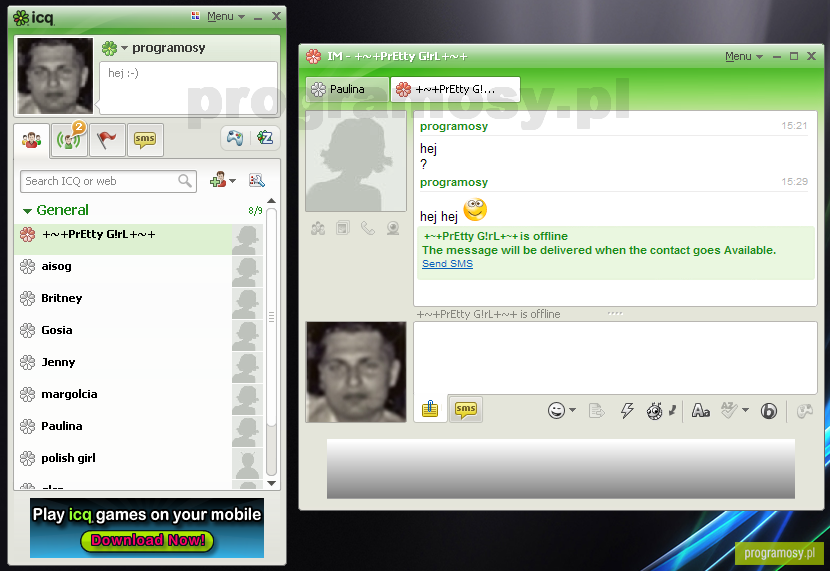Click the send file icon in IM toolbar
Viewport: 830px width, 571px height.
[597, 411]
